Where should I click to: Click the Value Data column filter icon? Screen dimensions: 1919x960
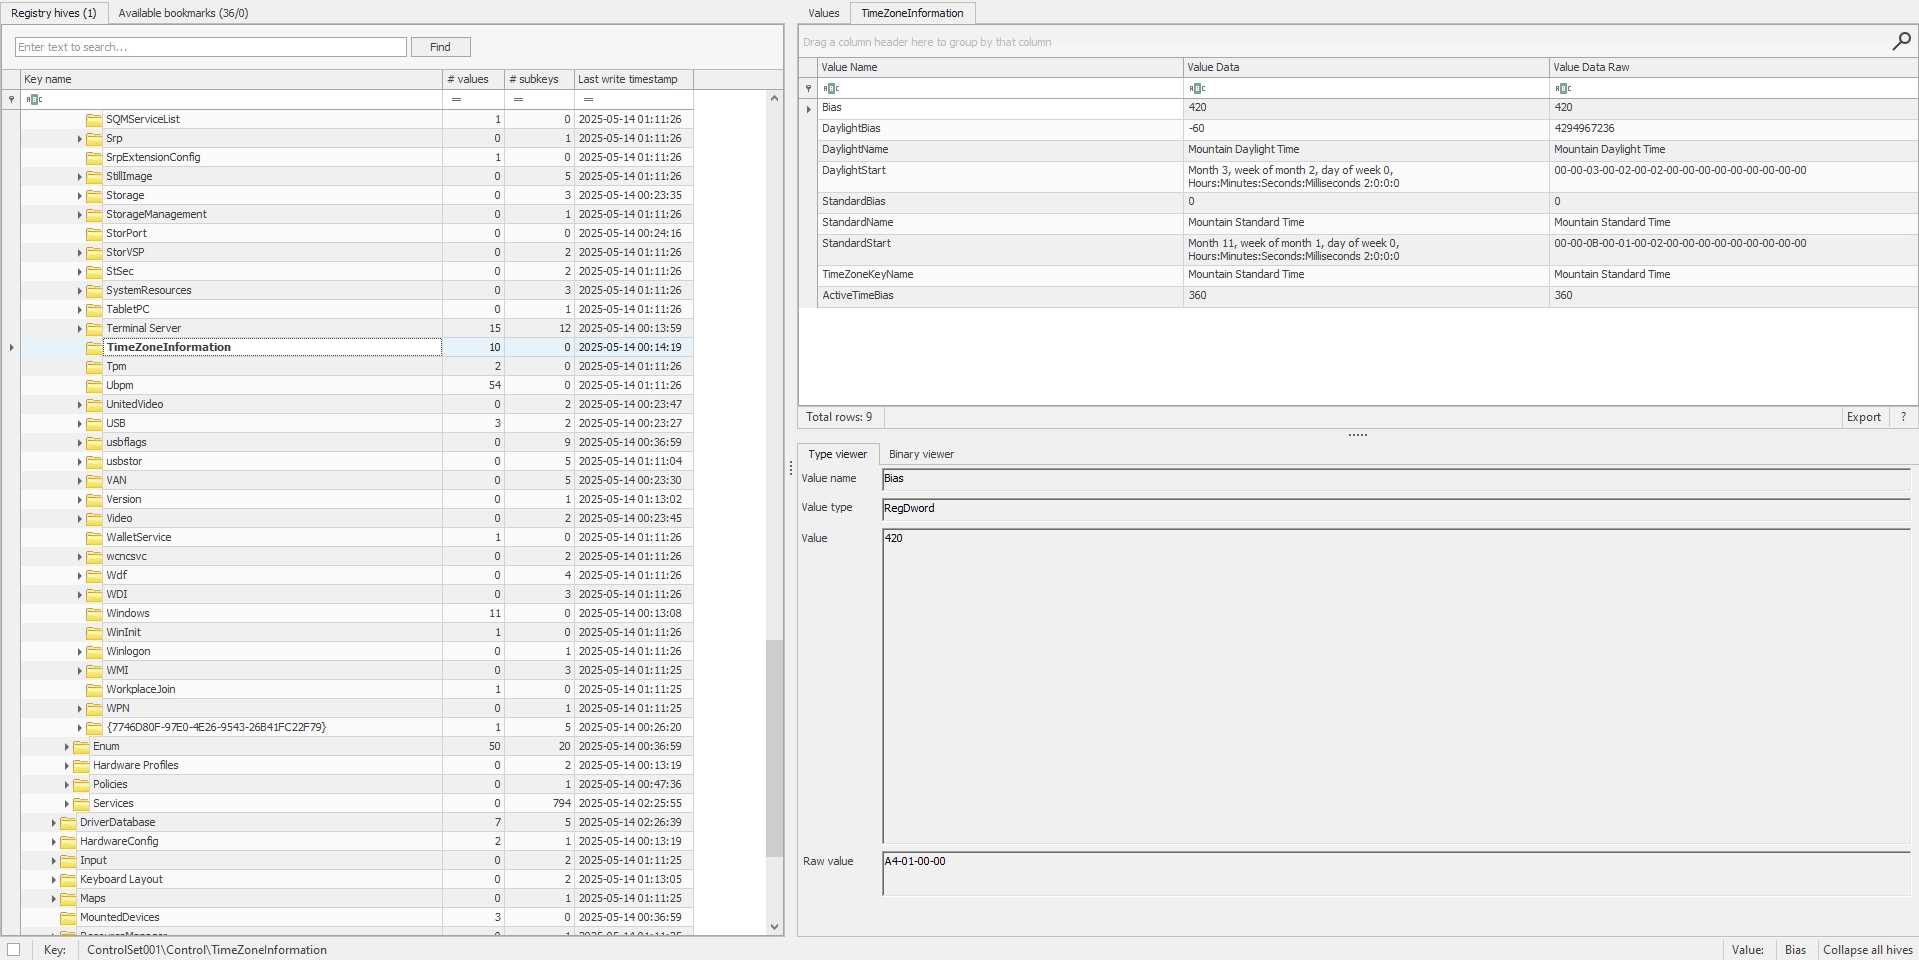pos(1197,88)
